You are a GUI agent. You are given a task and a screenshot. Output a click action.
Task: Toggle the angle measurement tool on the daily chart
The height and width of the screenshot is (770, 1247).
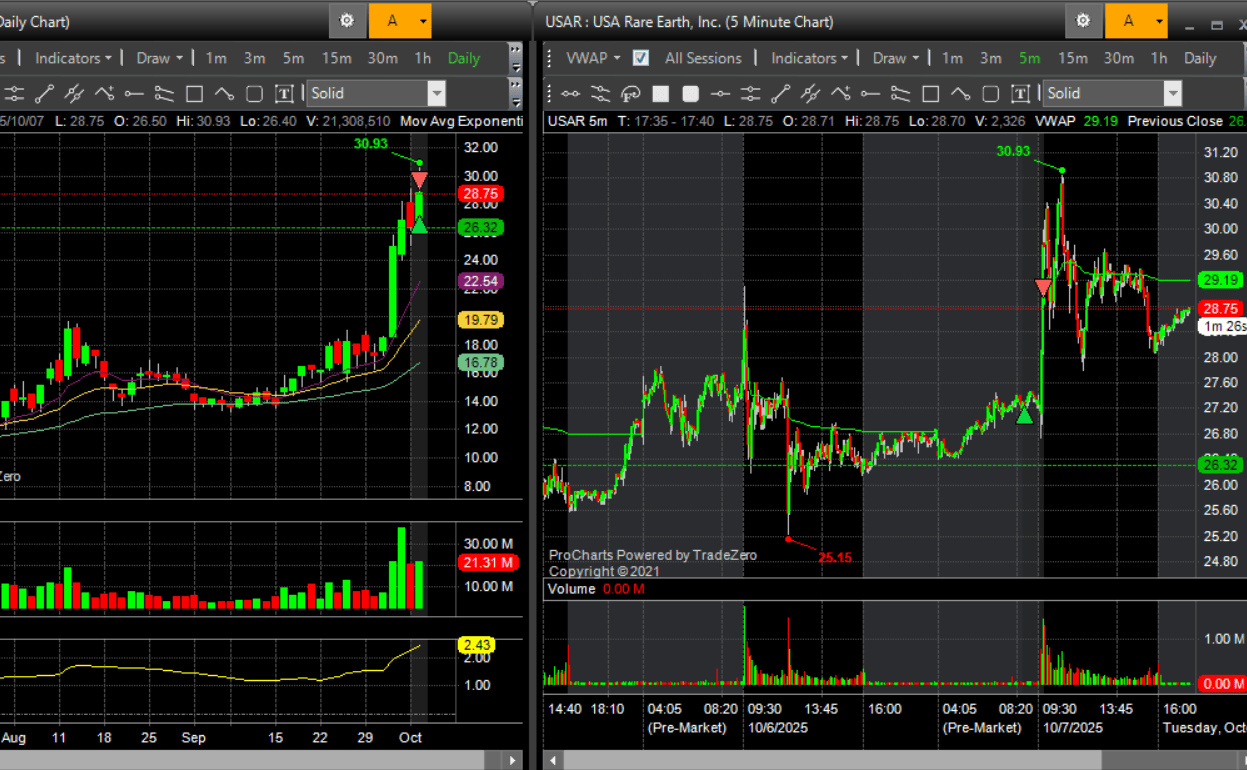click(x=75, y=93)
